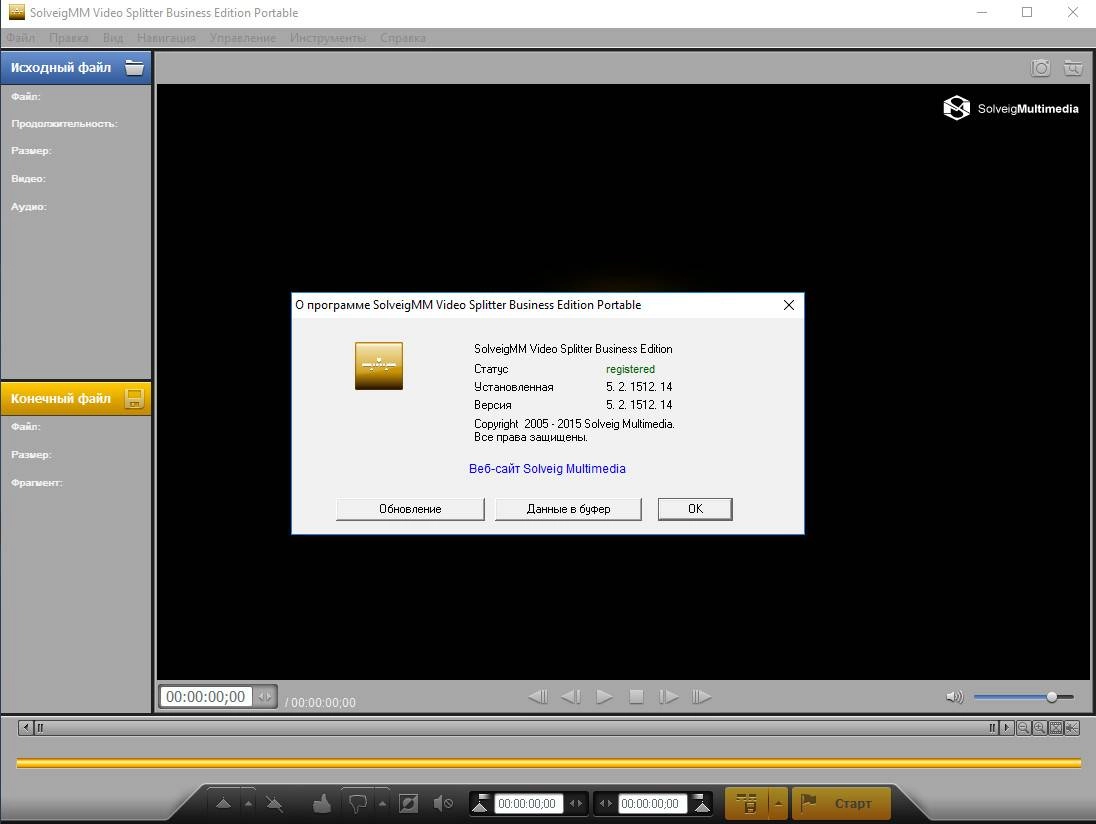Click the Старт button
This screenshot has height=824, width=1096.
[x=841, y=804]
